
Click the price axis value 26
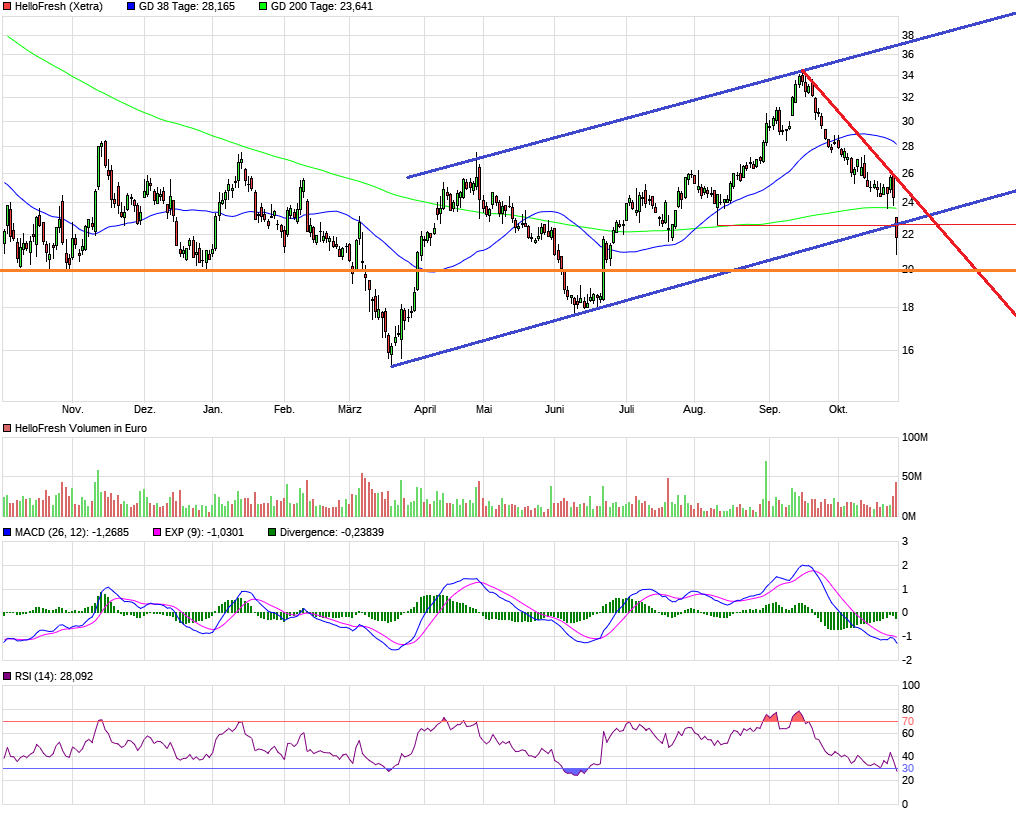click(908, 174)
